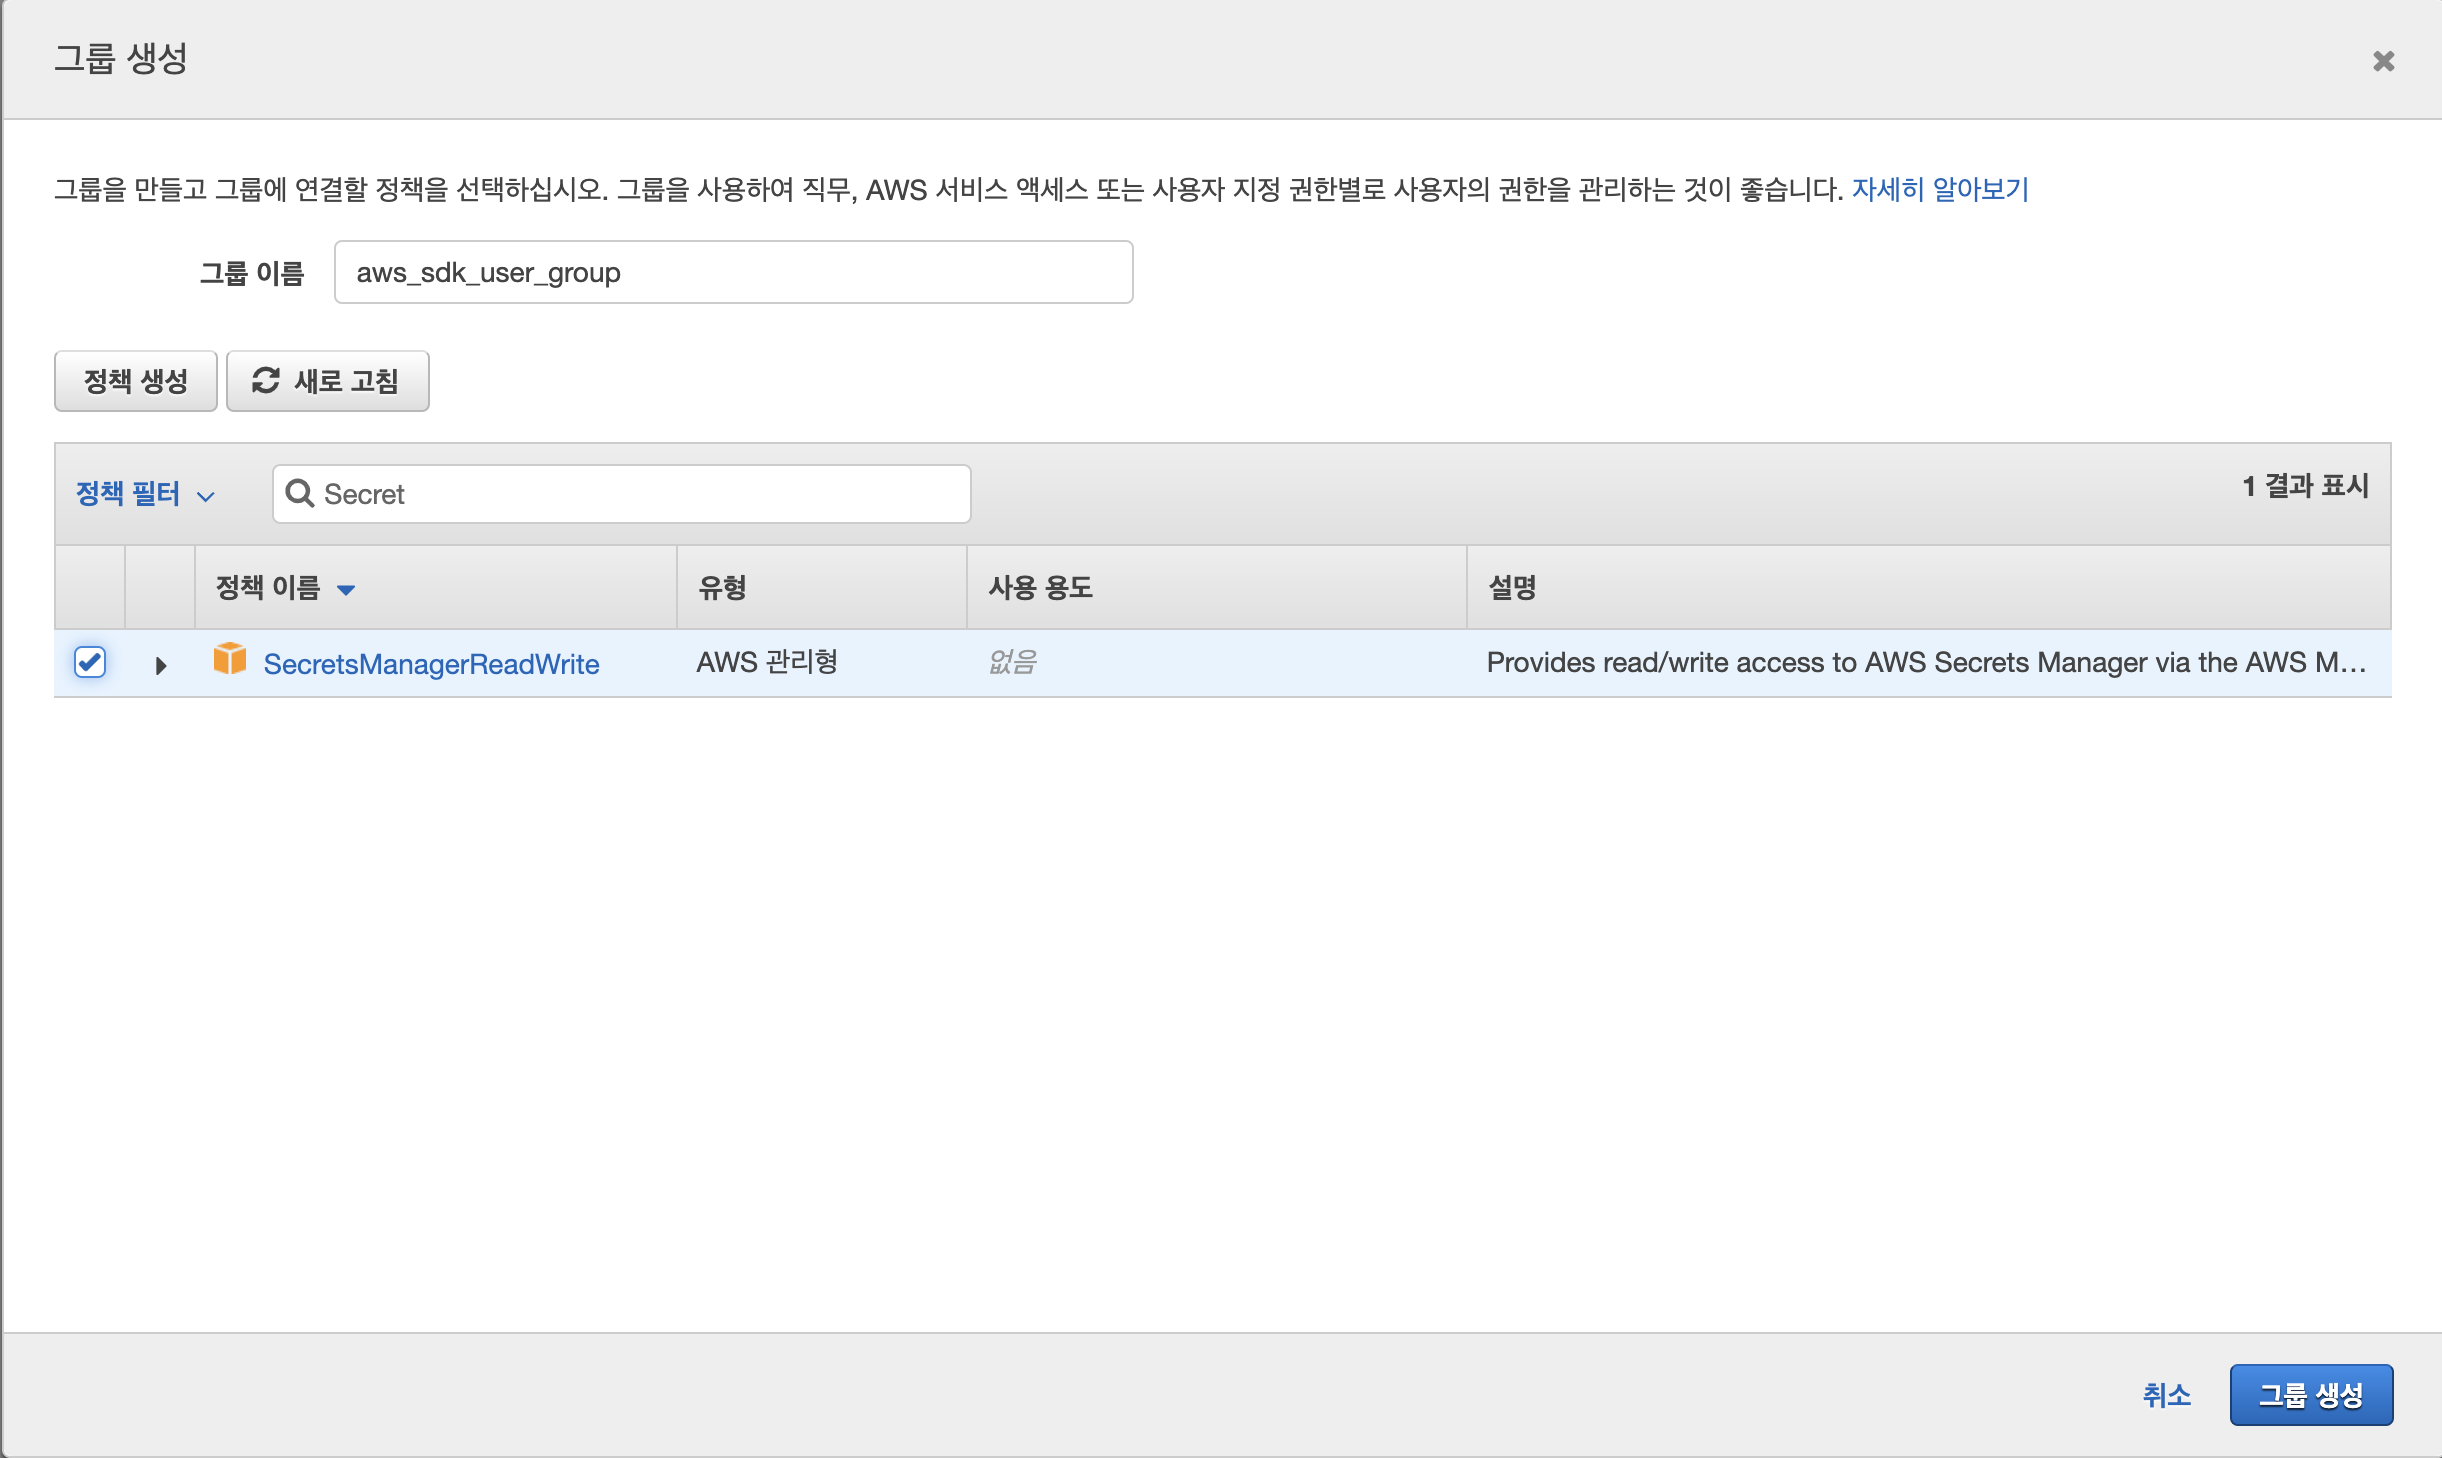This screenshot has height=1458, width=2442.
Task: Open the SecretsManagerReadWrite policy link
Action: coord(431,664)
